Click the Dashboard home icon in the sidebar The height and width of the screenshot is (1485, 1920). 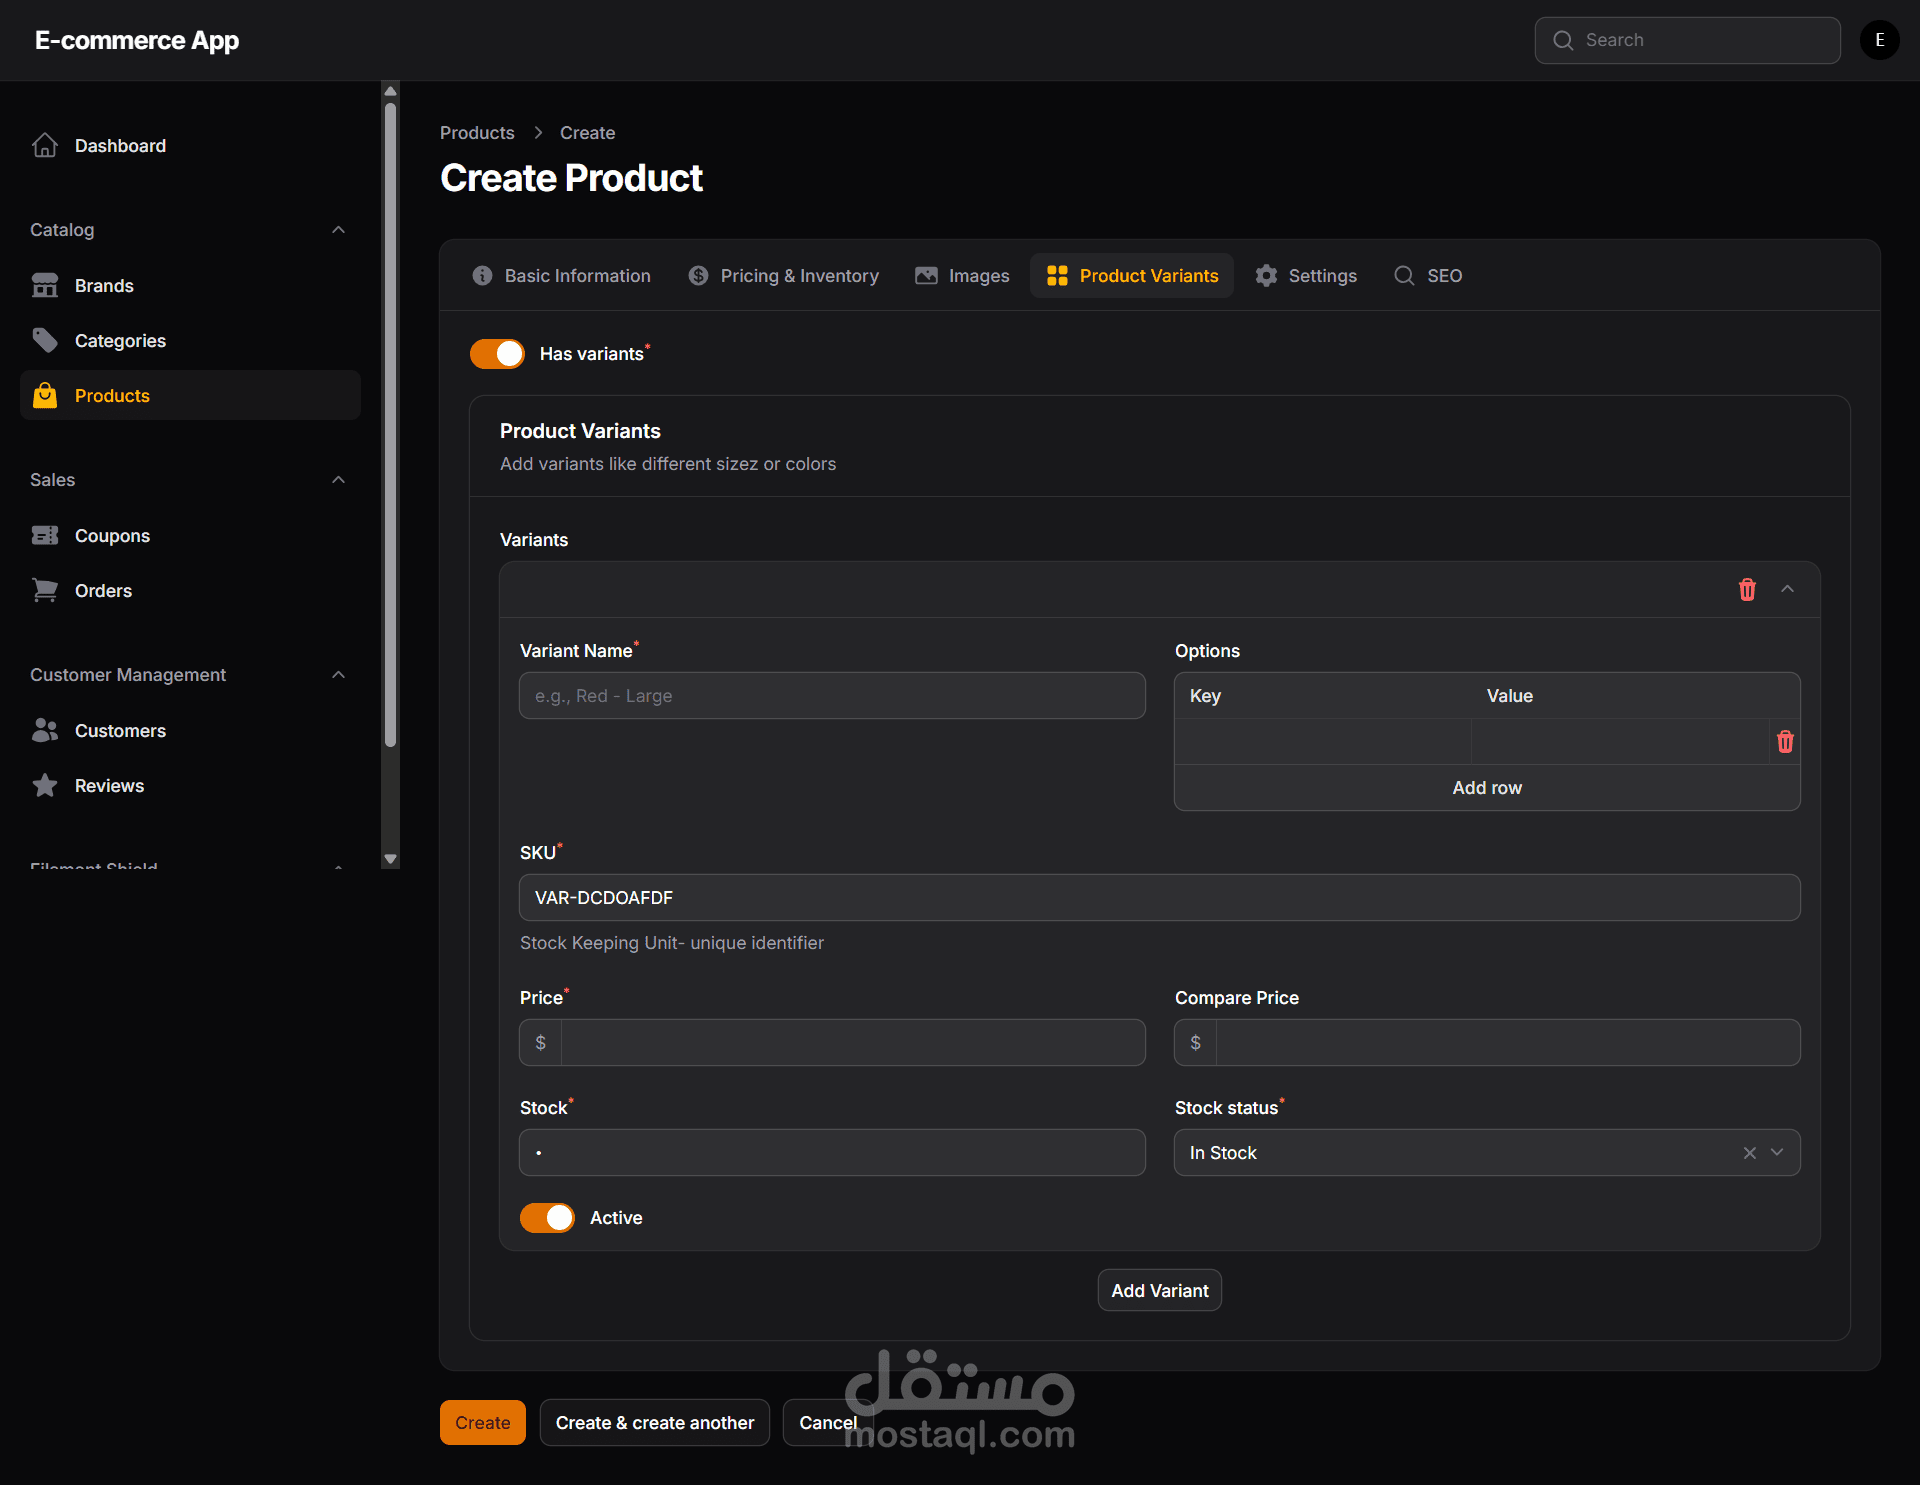tap(45, 146)
